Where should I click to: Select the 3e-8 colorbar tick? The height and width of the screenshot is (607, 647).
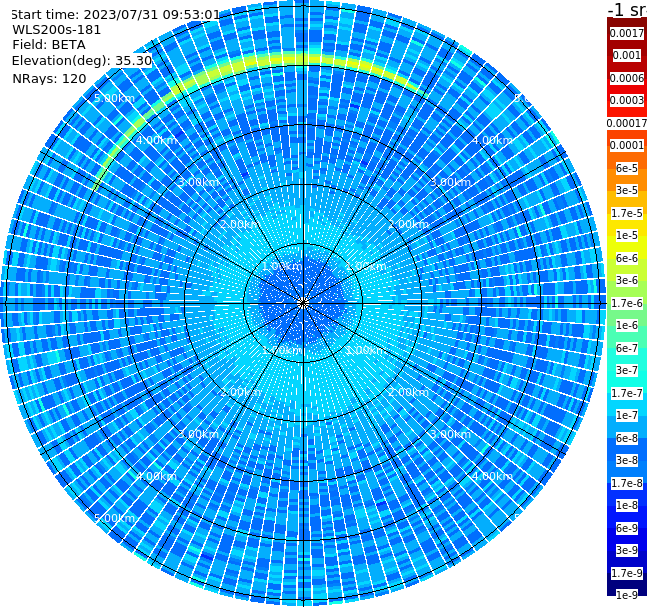pos(627,460)
